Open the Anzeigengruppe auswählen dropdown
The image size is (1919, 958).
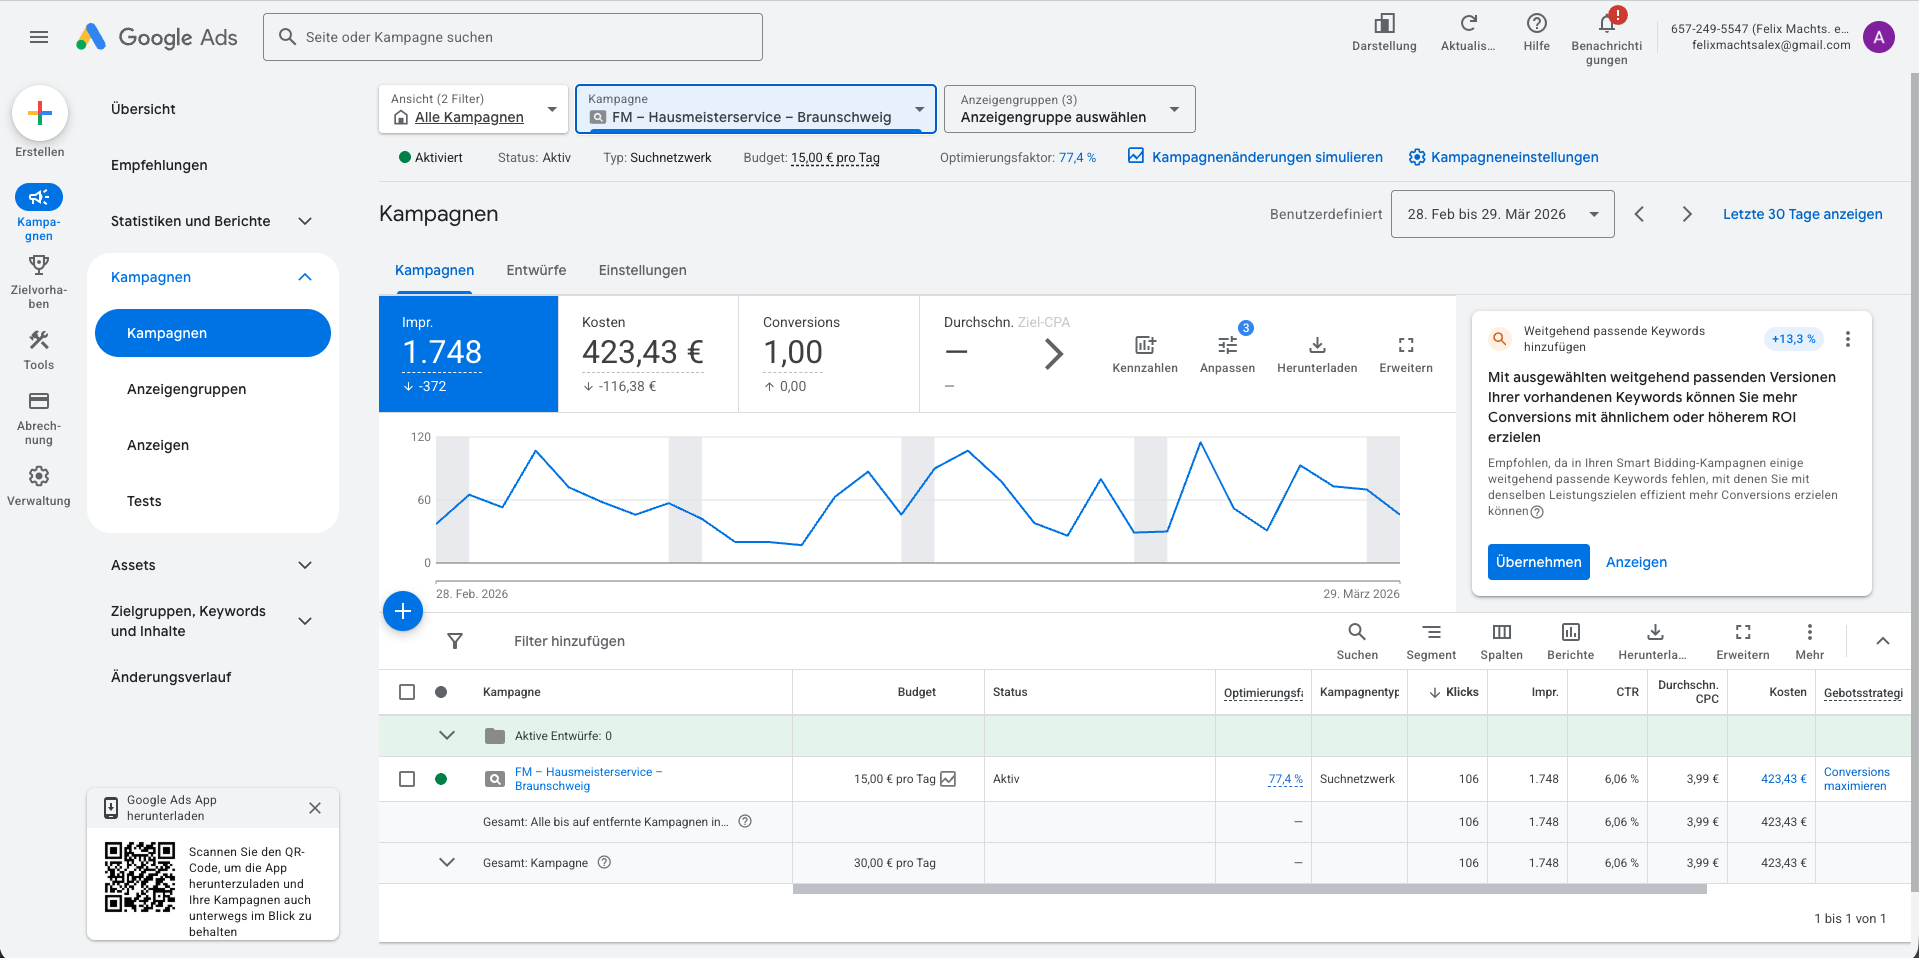[x=1070, y=109]
